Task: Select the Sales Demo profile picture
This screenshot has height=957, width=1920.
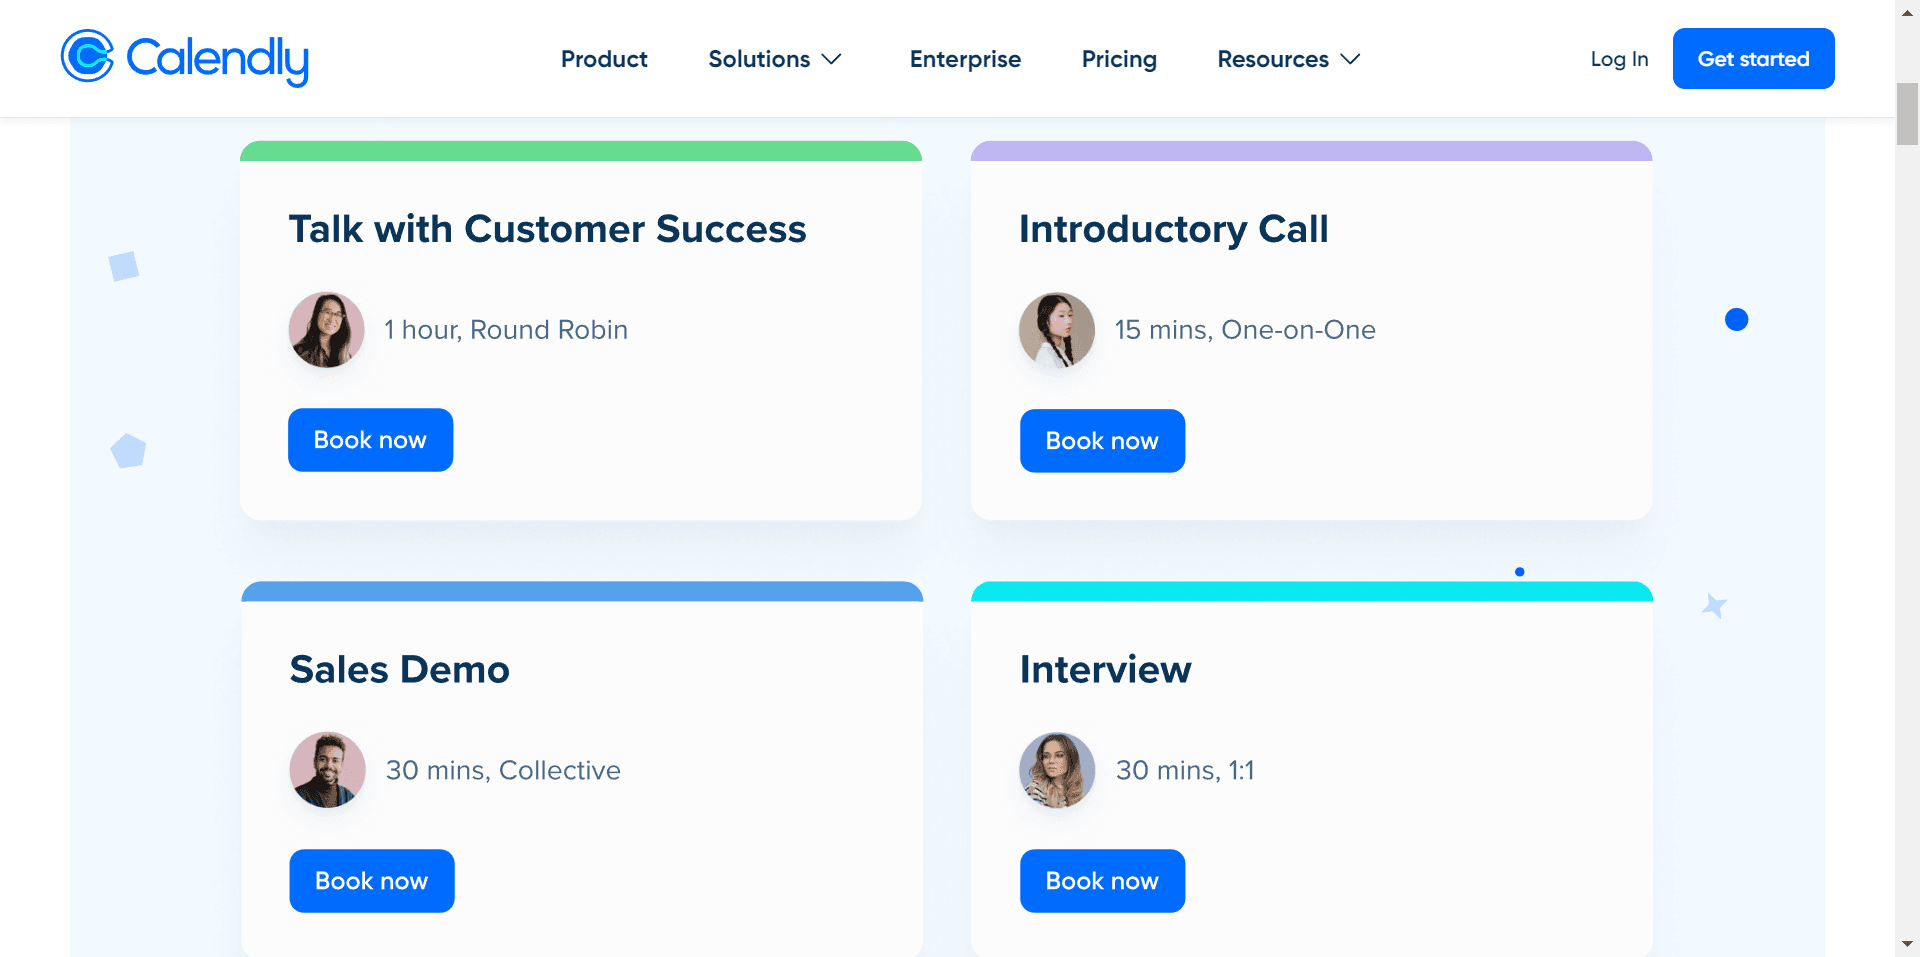Action: tap(326, 770)
